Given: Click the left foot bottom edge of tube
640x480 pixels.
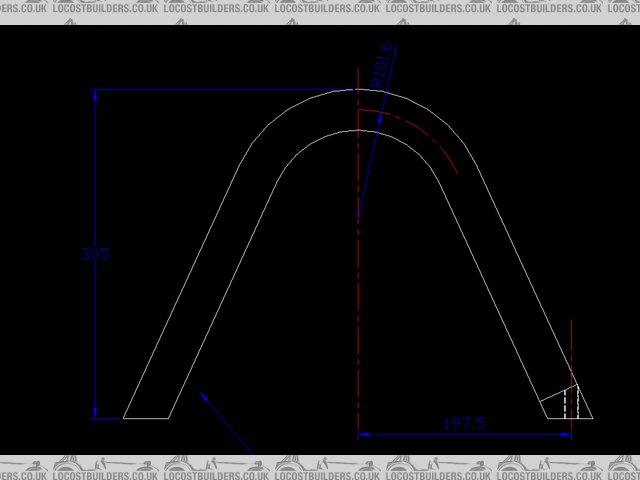Looking at the screenshot, I should pos(145,418).
